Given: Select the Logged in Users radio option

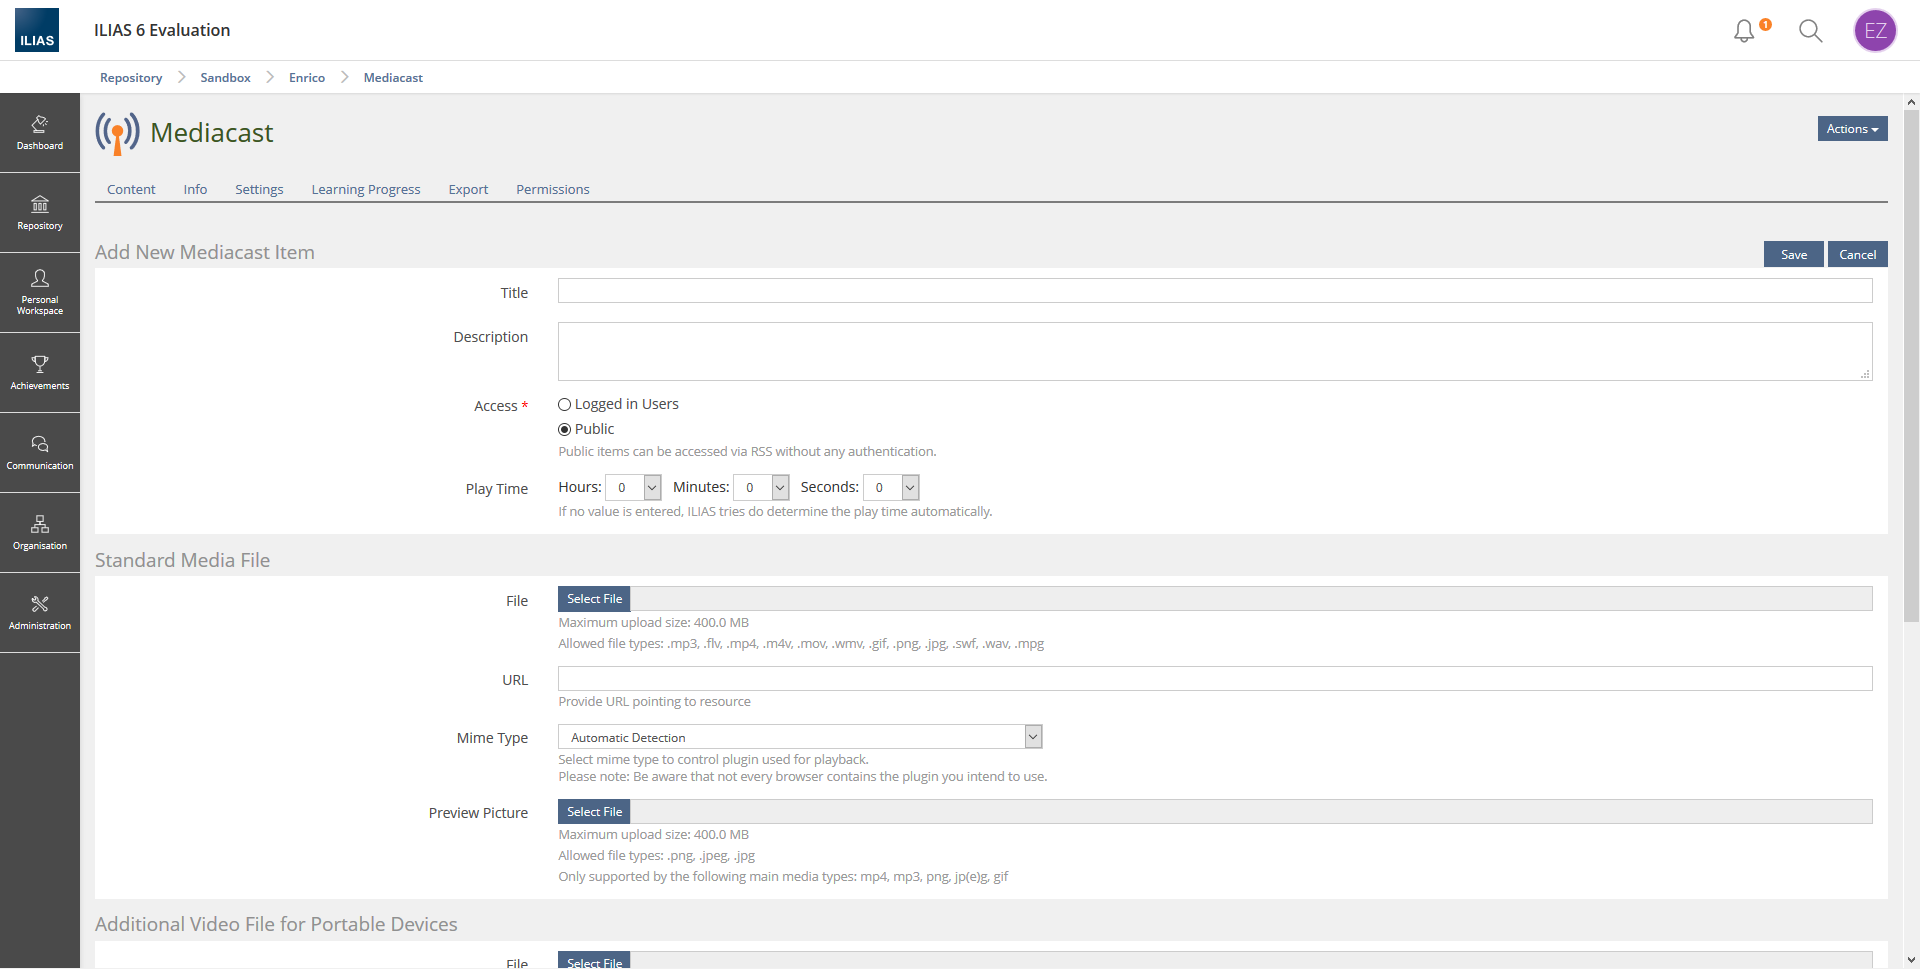Looking at the screenshot, I should point(565,405).
